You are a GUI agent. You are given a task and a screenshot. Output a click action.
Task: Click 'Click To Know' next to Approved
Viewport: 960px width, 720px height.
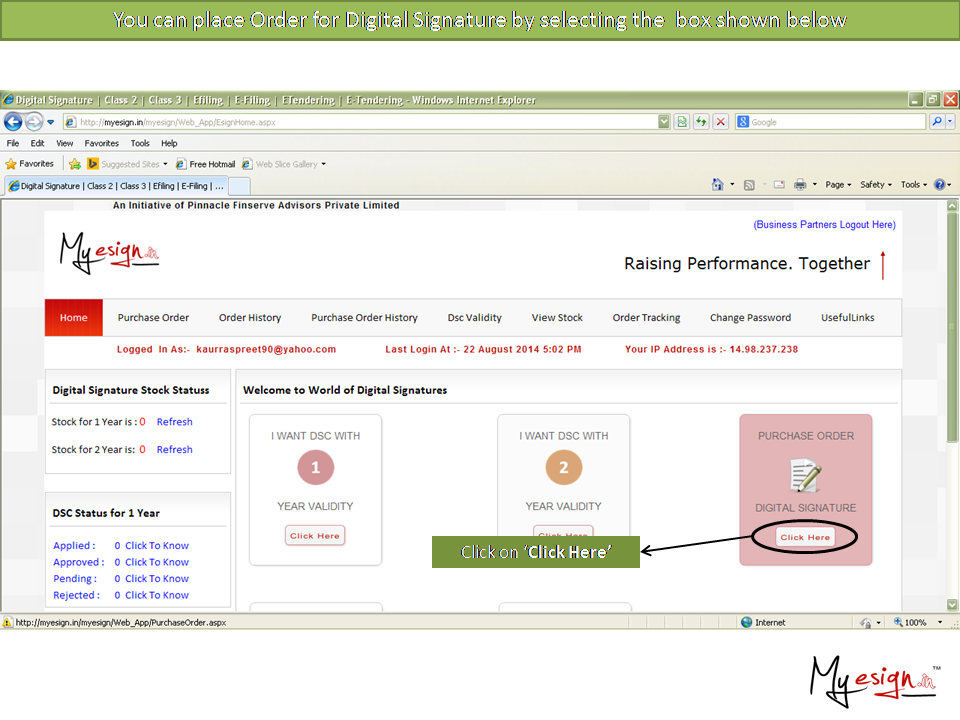click(x=156, y=562)
